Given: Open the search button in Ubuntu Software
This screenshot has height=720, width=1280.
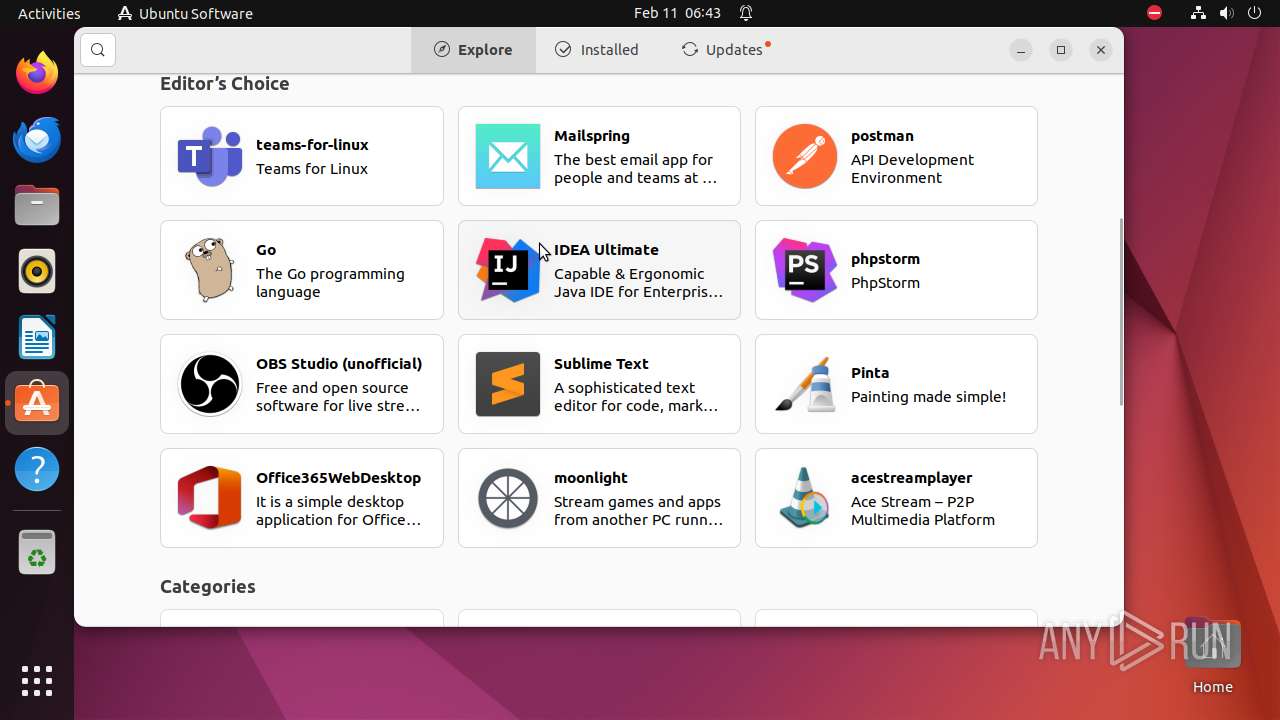Looking at the screenshot, I should 97,50.
